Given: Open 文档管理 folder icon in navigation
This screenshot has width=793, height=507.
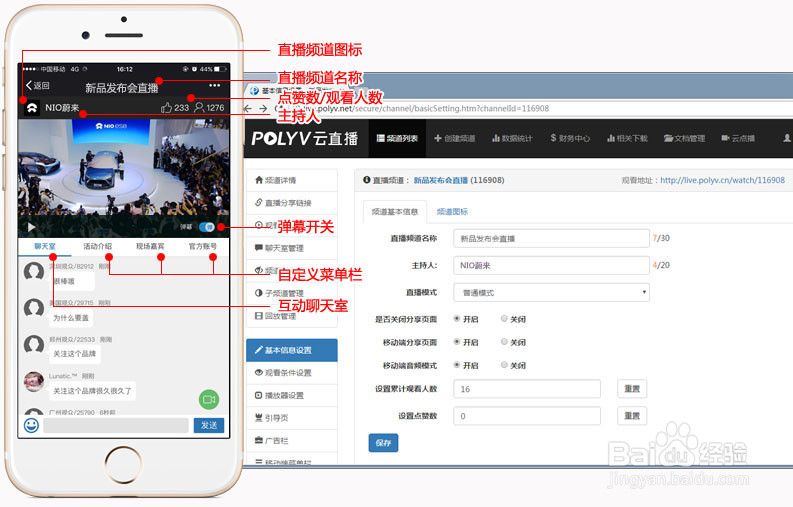Looking at the screenshot, I should pyautogui.click(x=684, y=138).
